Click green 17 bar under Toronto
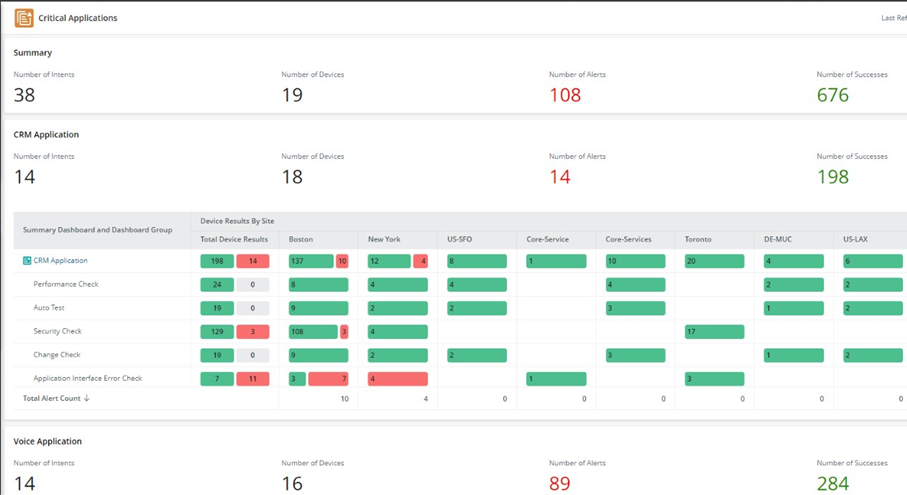907x495 pixels. coord(715,332)
